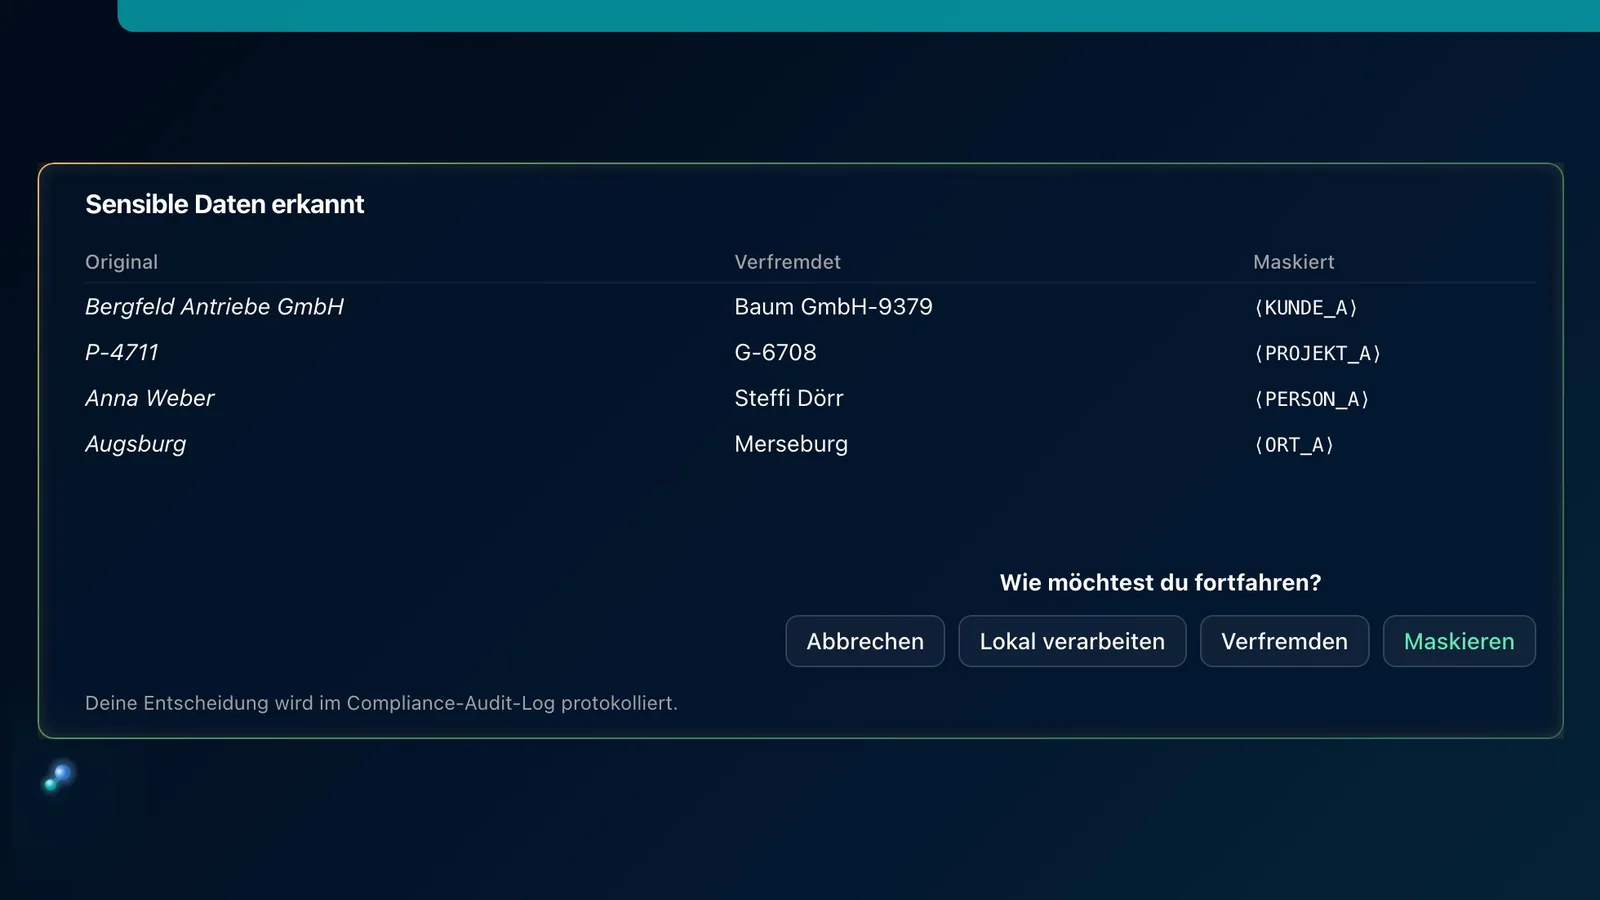Image resolution: width=1600 pixels, height=900 pixels.
Task: Click the original value P-4711
Action: (x=122, y=353)
